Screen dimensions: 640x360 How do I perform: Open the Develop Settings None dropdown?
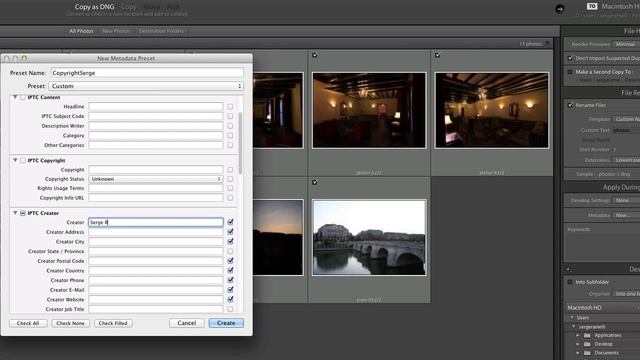tap(626, 200)
